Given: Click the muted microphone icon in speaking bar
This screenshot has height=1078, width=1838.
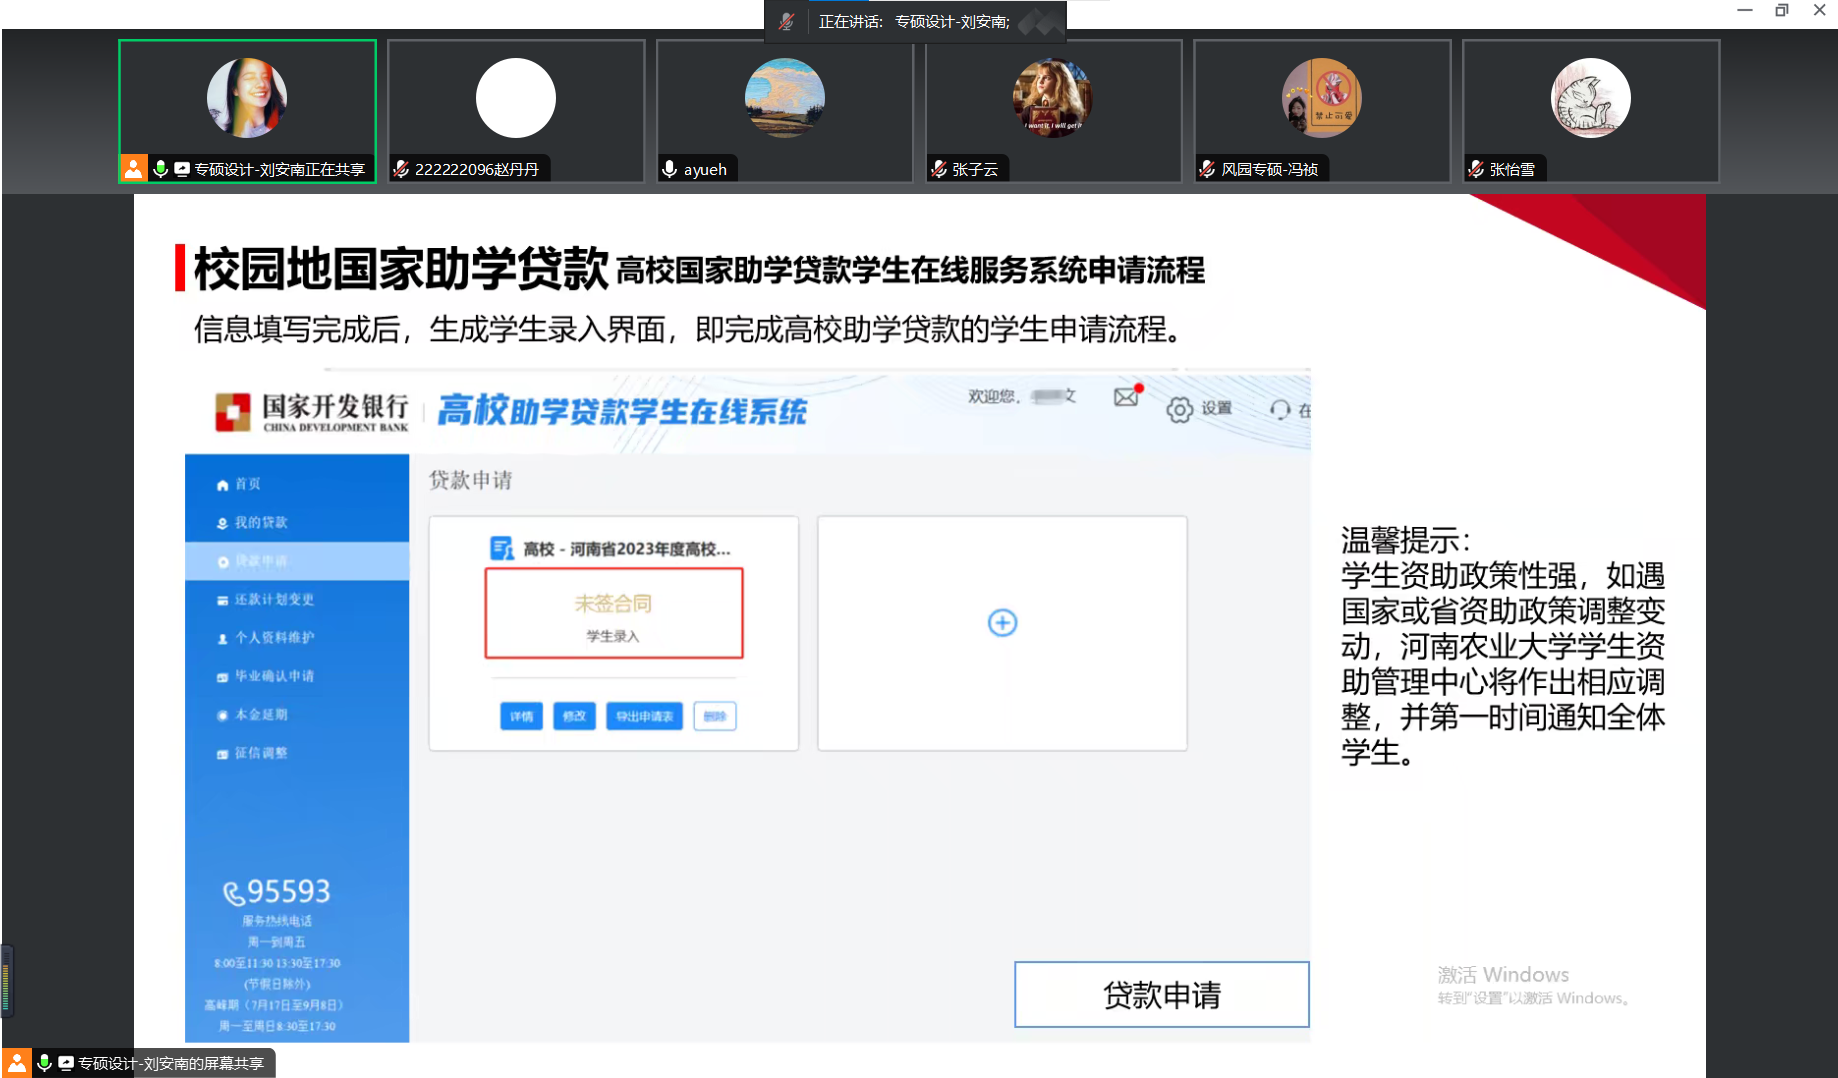Looking at the screenshot, I should click(x=787, y=21).
